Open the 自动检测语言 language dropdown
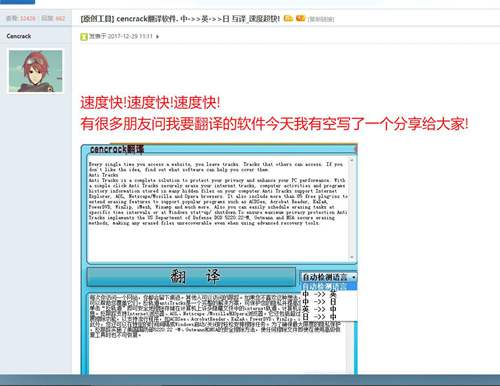The image size is (500, 386). coord(329,277)
